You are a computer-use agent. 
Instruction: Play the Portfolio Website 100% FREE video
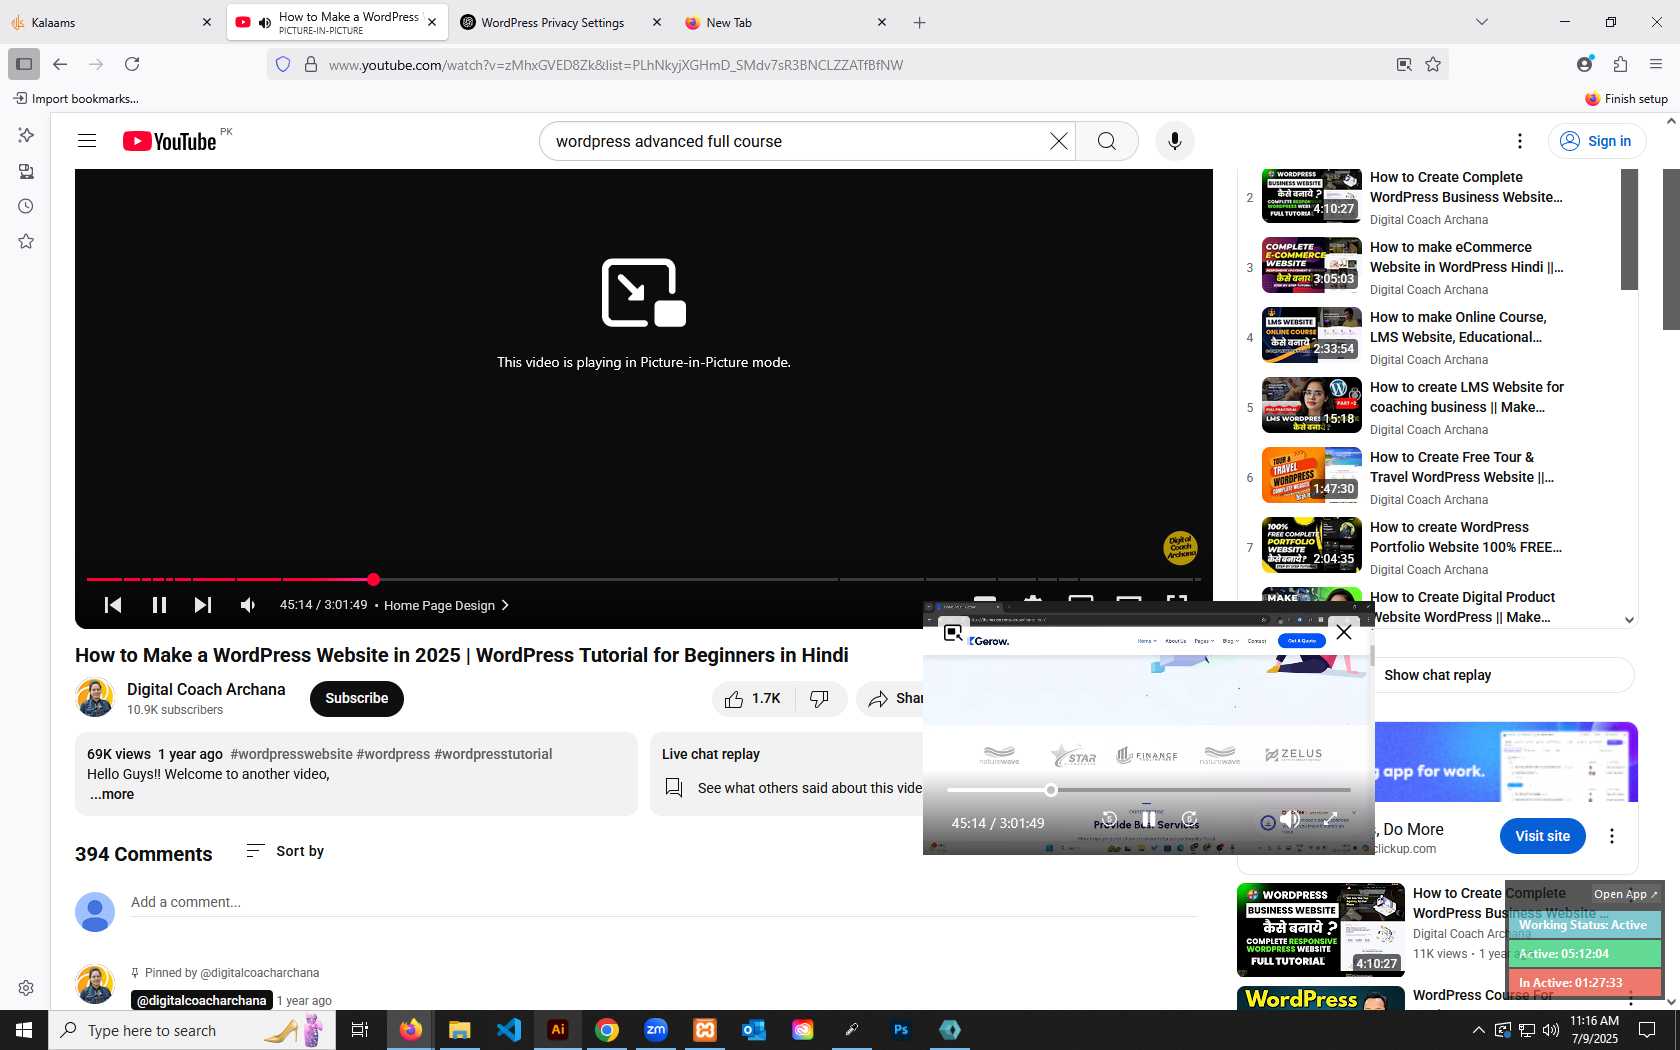pos(1465,537)
